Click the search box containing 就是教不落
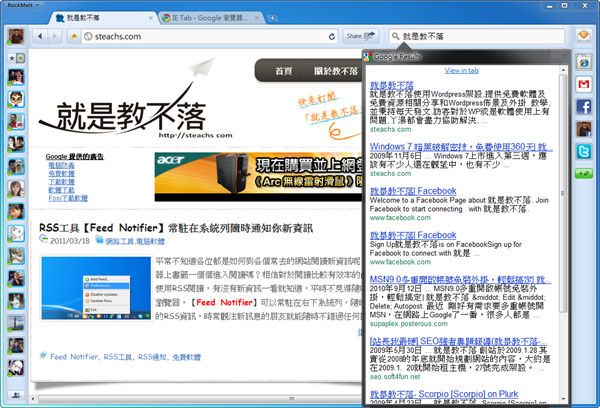This screenshot has width=600, height=408. [x=476, y=36]
